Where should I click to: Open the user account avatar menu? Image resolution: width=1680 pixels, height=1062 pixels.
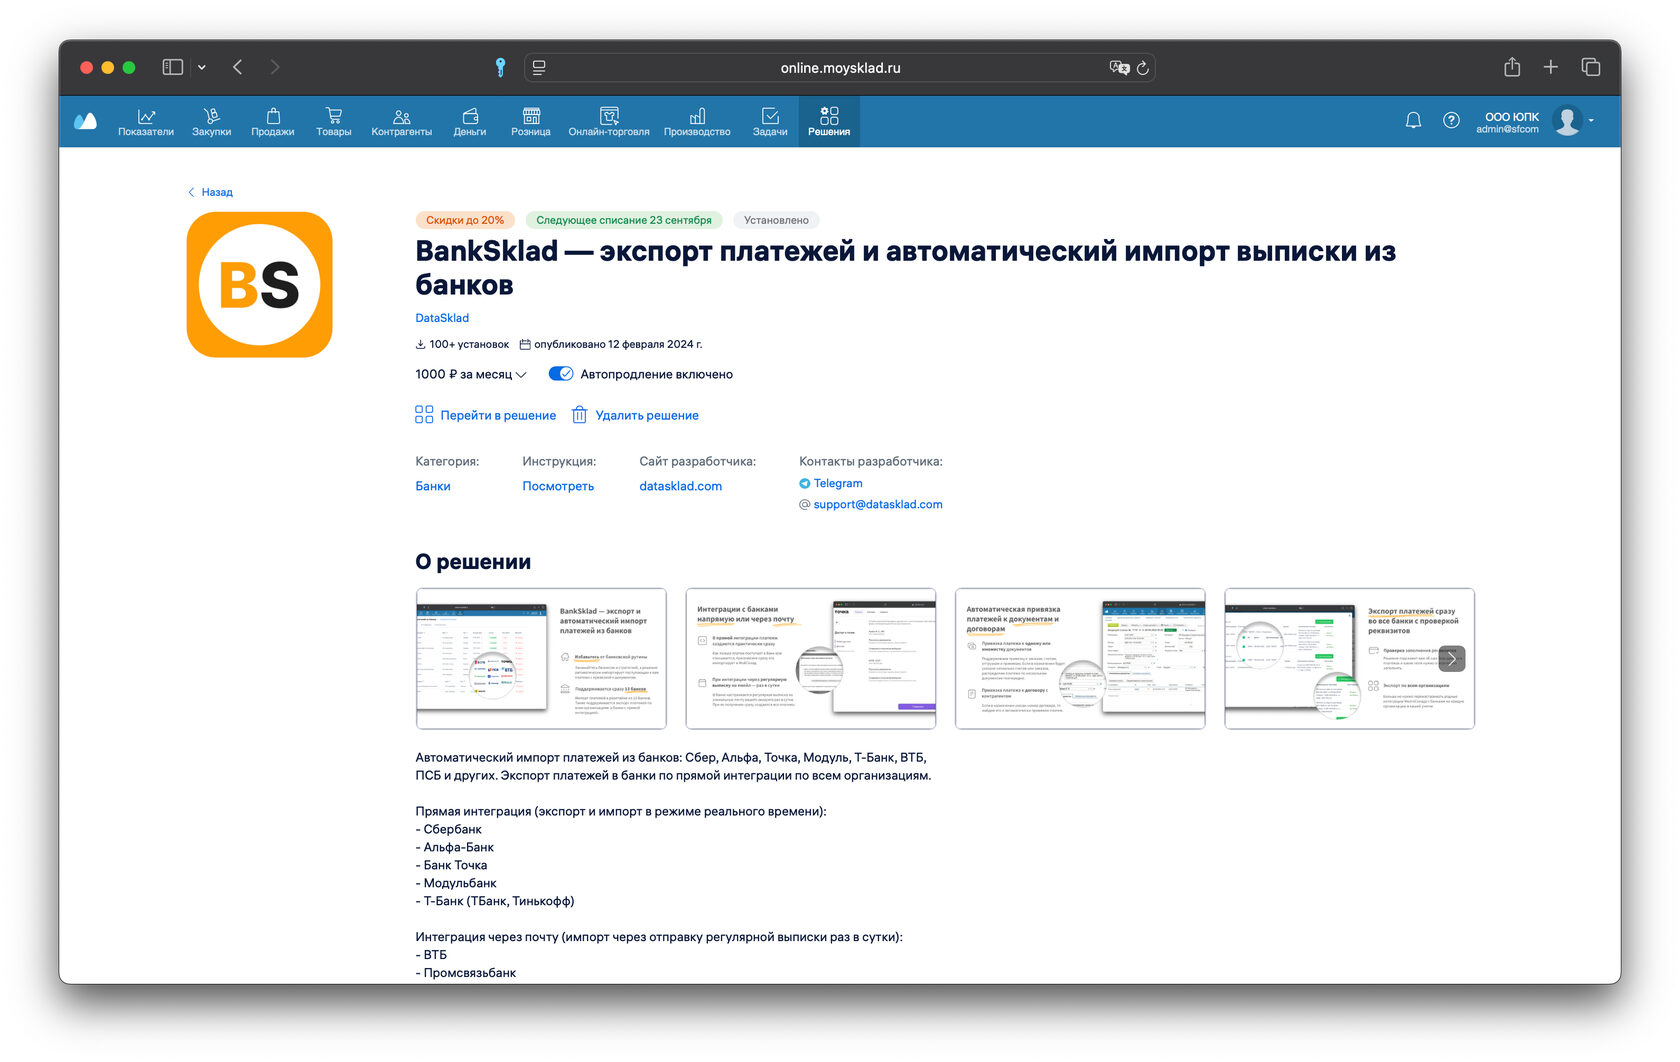tap(1572, 121)
